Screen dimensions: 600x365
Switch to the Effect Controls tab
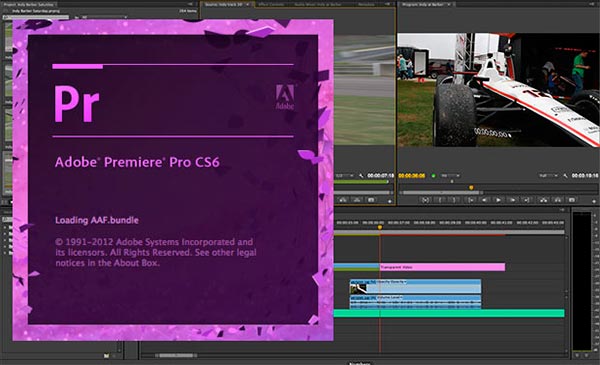tap(271, 5)
